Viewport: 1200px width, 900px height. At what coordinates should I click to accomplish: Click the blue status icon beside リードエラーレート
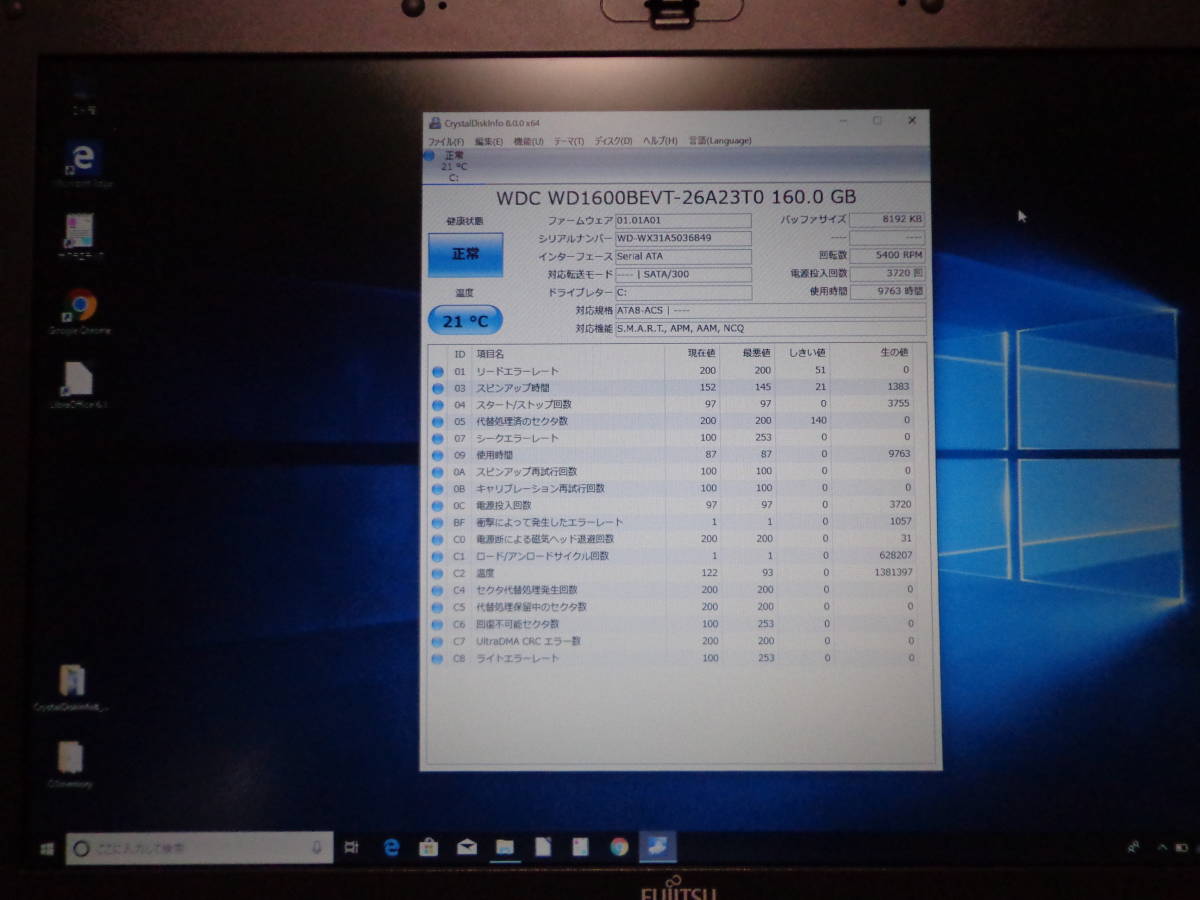[x=438, y=371]
